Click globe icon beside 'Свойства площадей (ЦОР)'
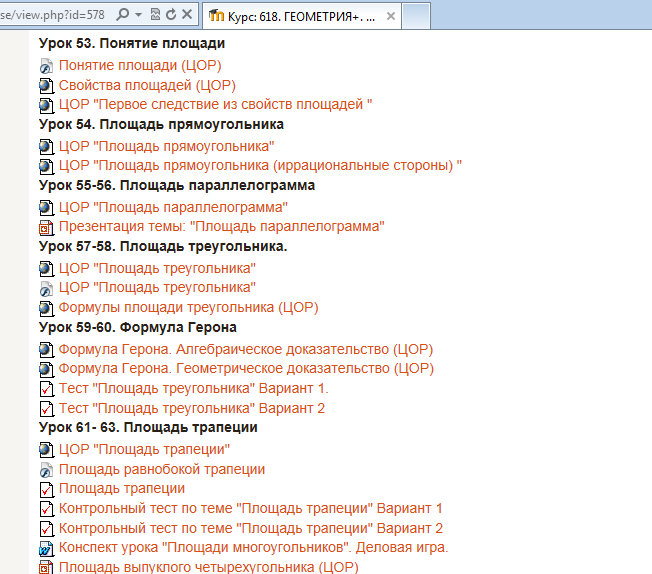 (46, 86)
